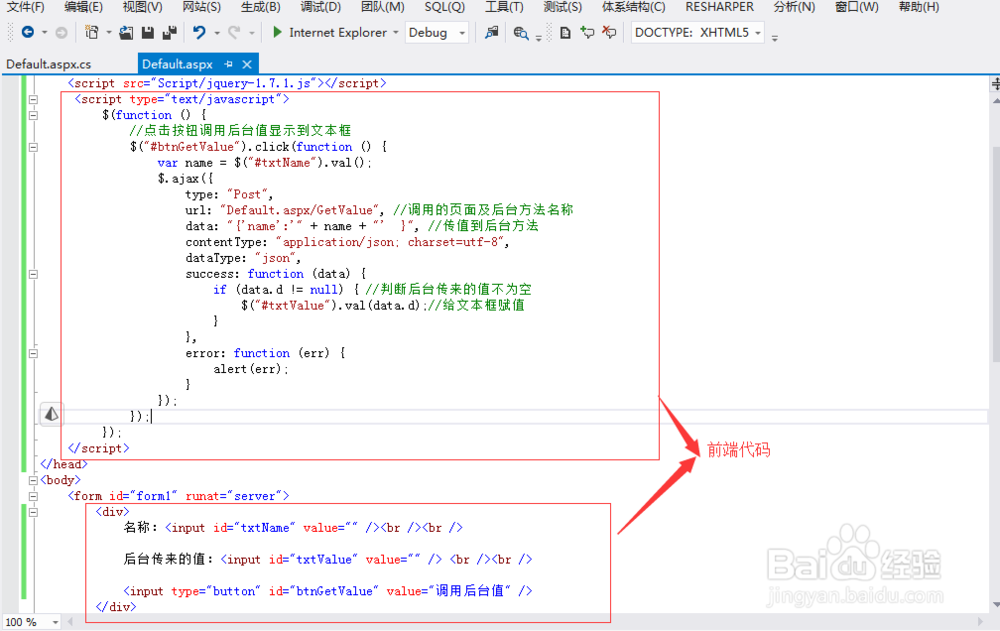Click the vertical scrollbar down arrow

point(996,605)
